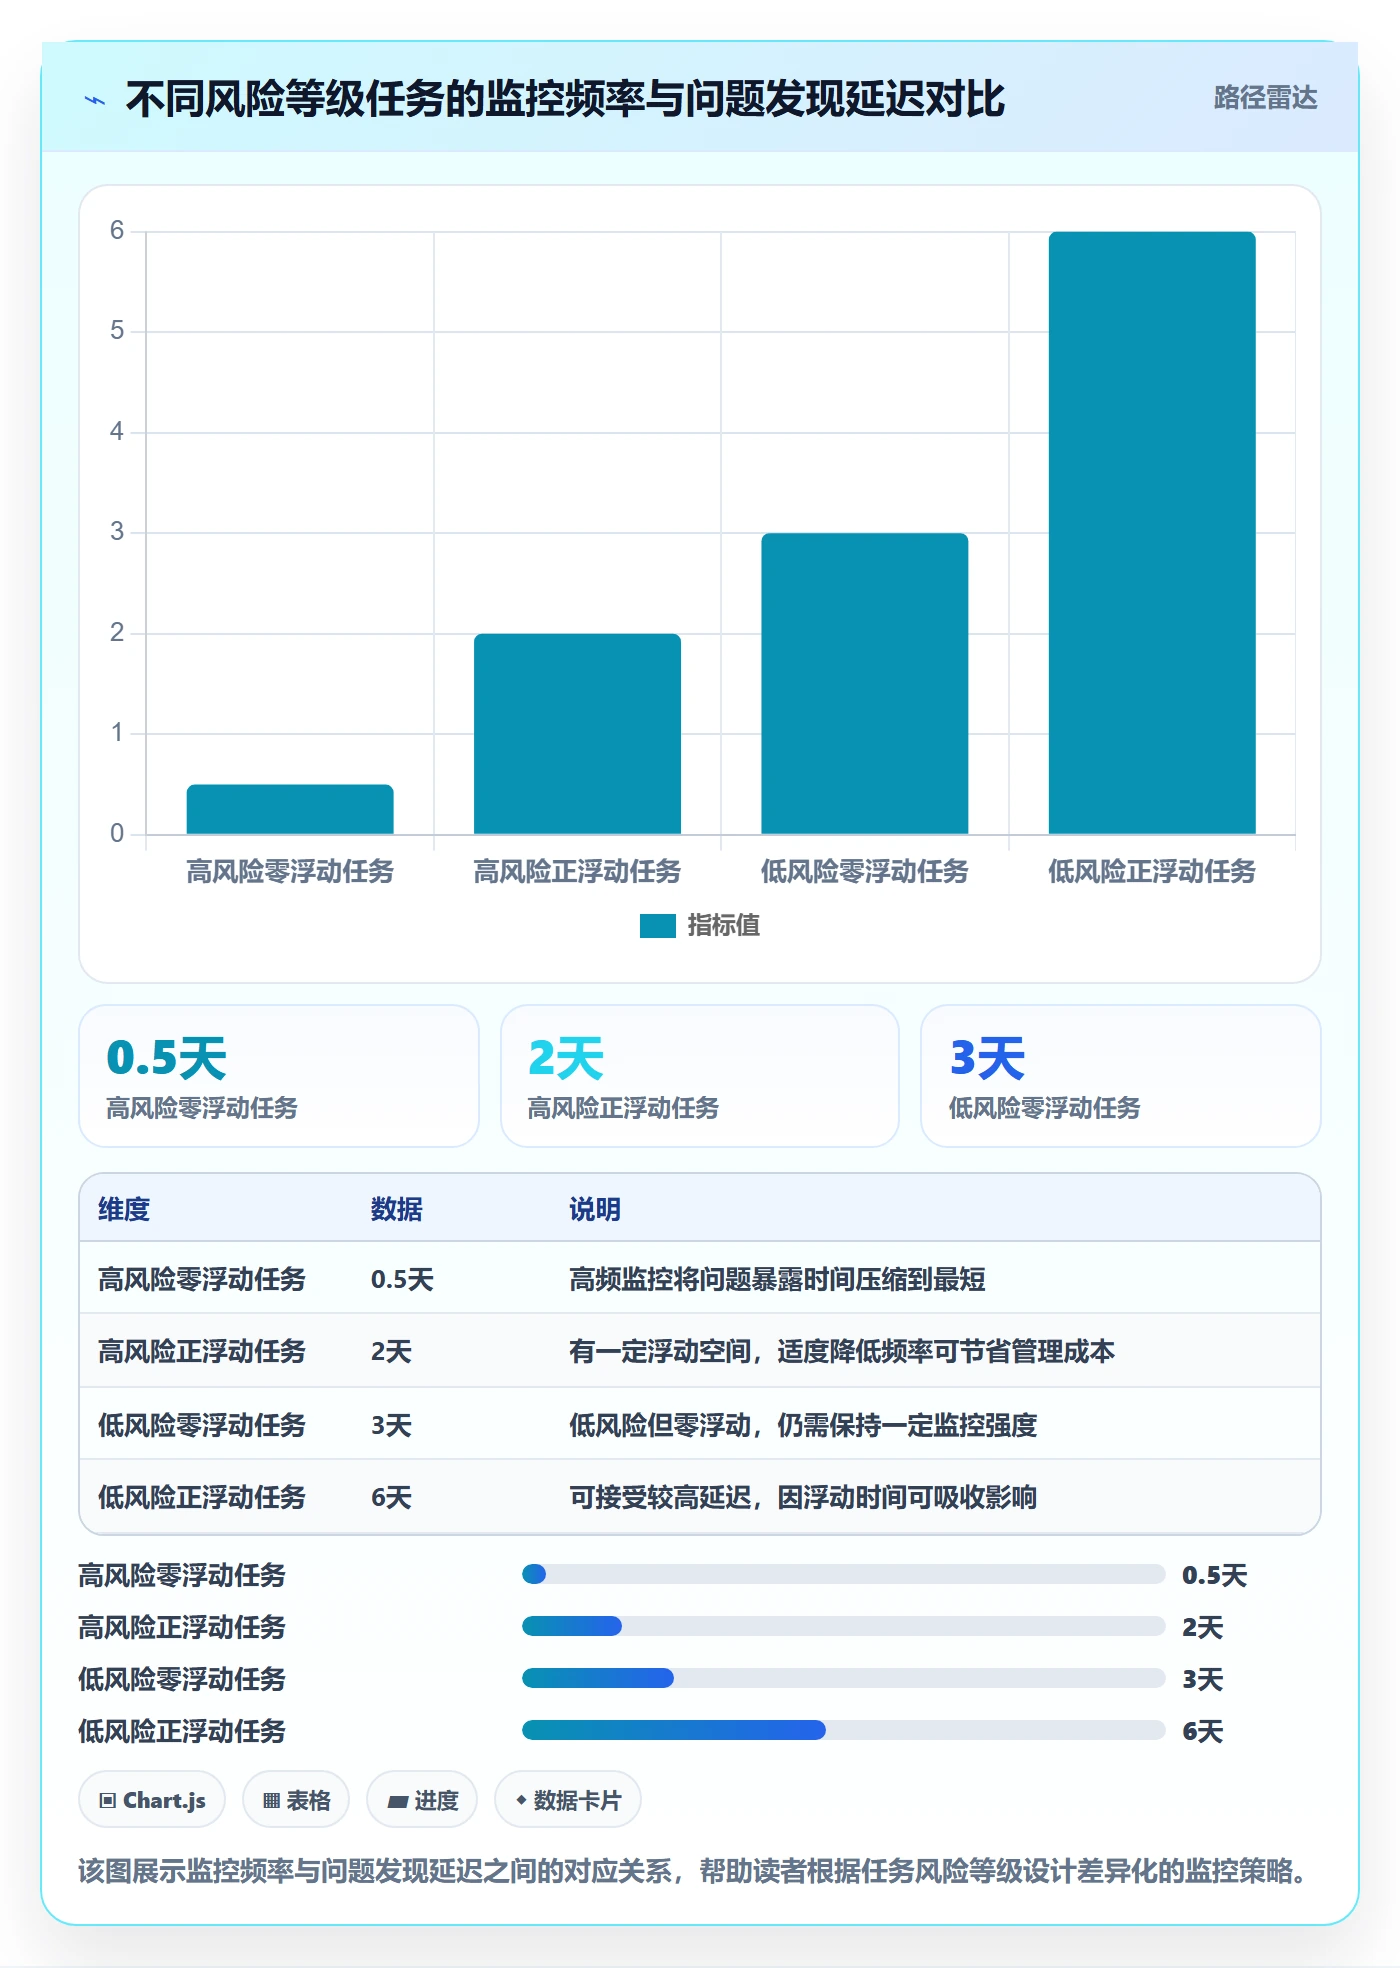The width and height of the screenshot is (1400, 1968).
Task: Toggle the 指标值 legend swatch
Action: (x=658, y=926)
